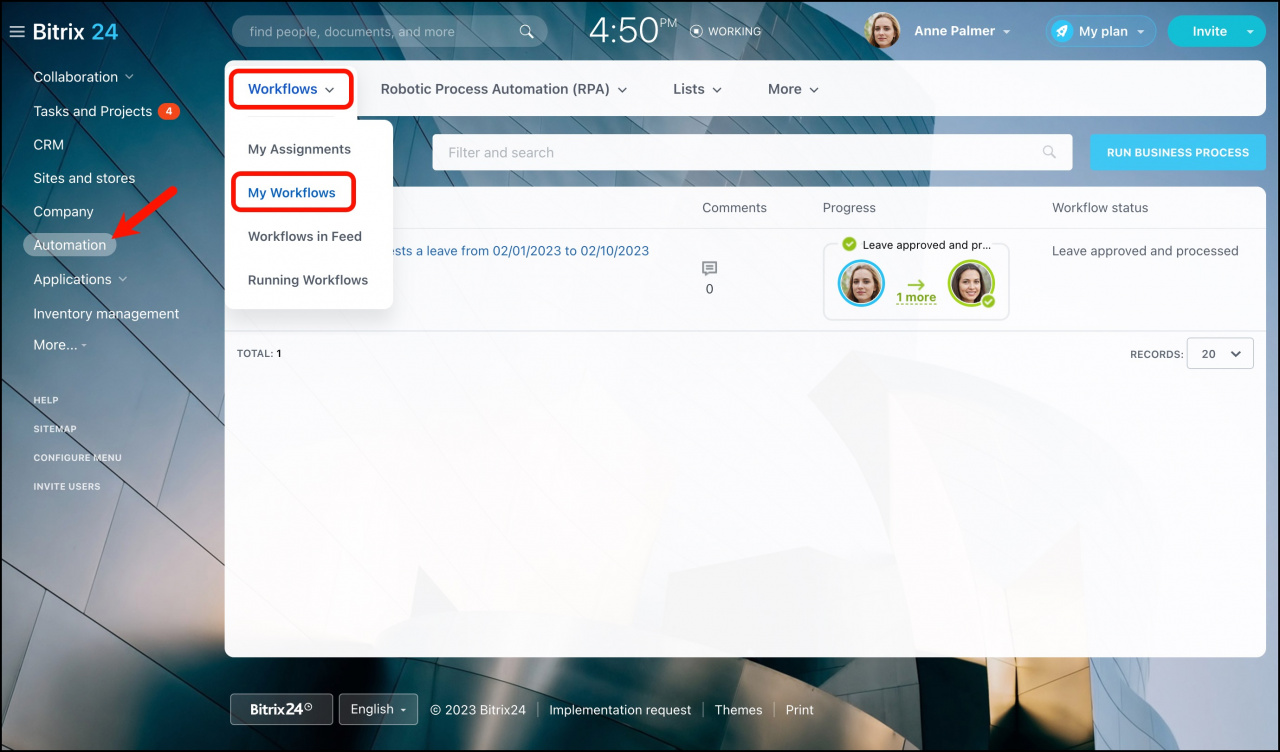Click the SITEMAP link in sidebar

click(x=55, y=429)
